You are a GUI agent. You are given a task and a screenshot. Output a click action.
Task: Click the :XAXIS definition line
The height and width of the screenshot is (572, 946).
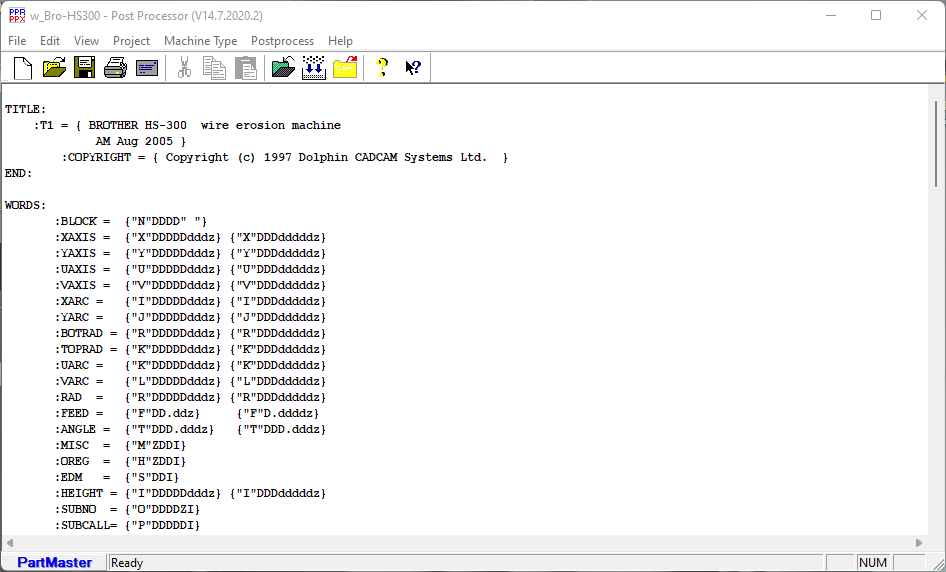click(191, 237)
